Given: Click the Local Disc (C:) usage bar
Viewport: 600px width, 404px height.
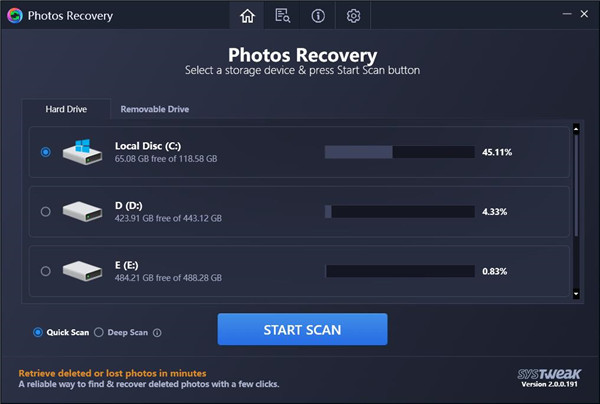Looking at the screenshot, I should pyautogui.click(x=399, y=152).
